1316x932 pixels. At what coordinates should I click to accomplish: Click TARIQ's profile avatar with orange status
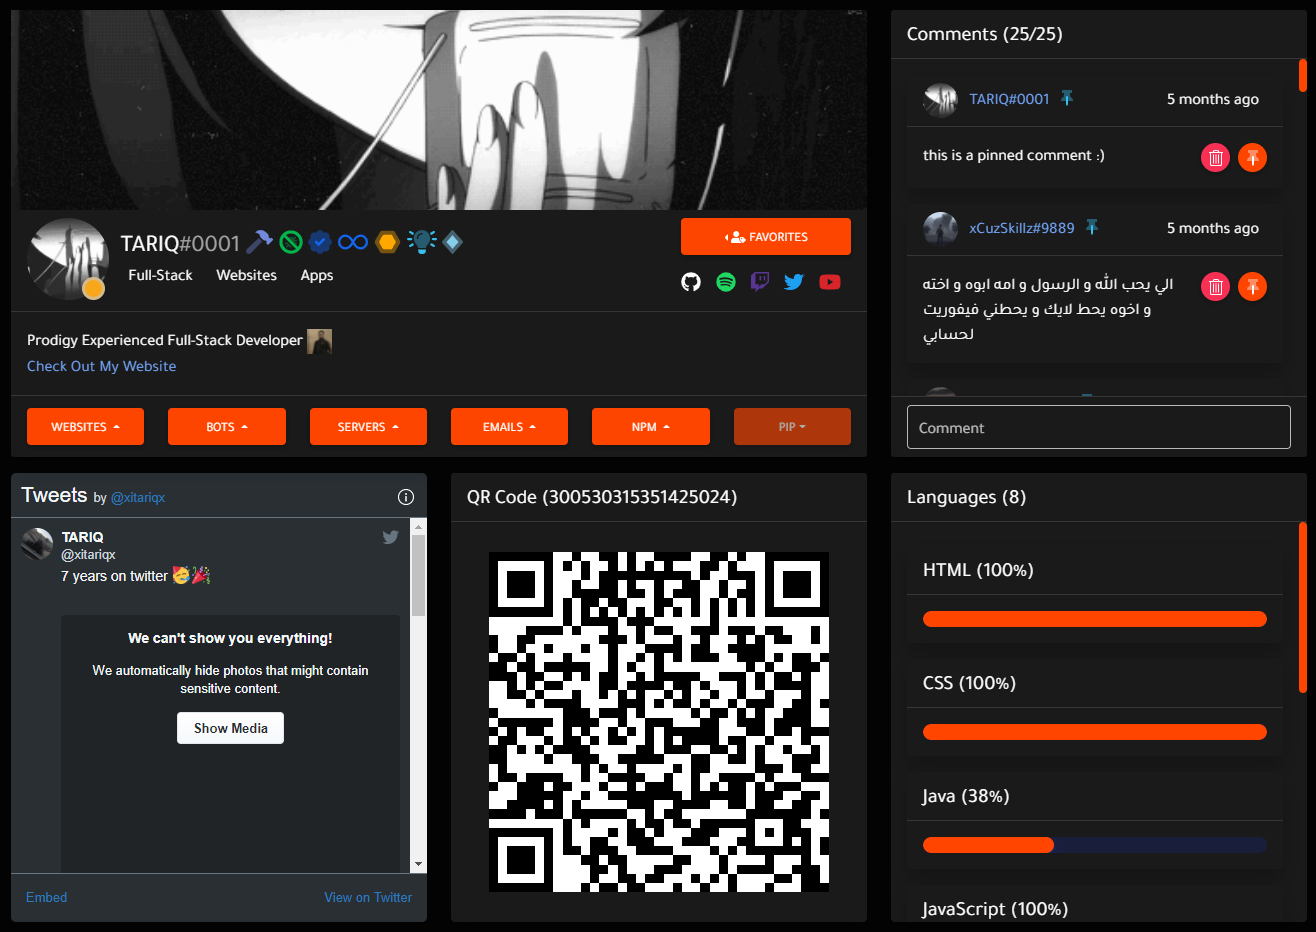point(68,259)
